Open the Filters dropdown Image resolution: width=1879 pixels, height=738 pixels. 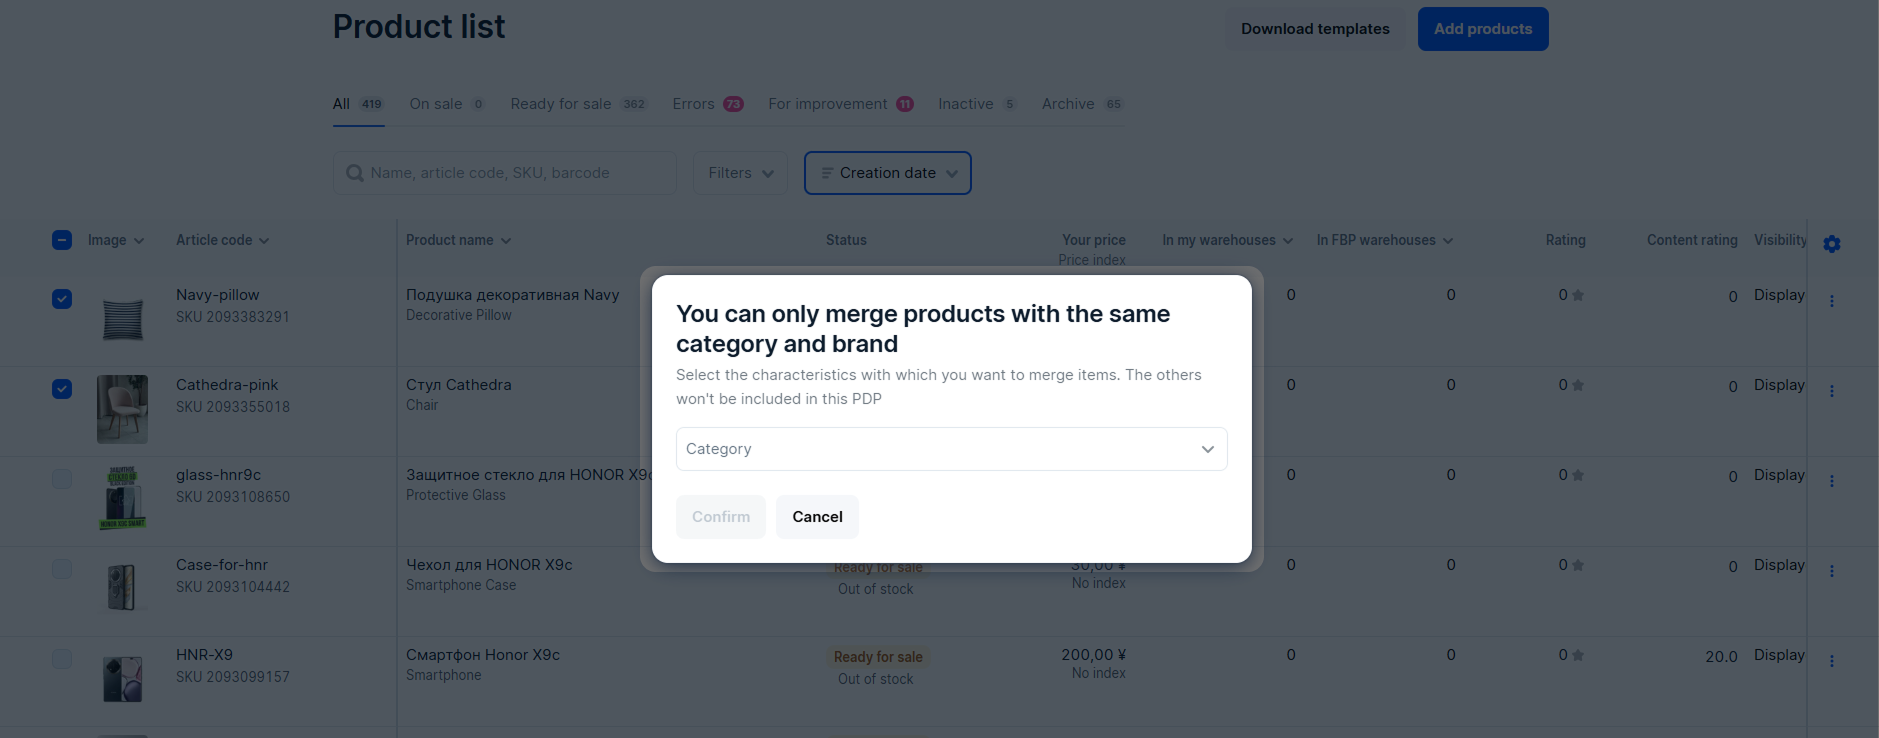coord(740,173)
